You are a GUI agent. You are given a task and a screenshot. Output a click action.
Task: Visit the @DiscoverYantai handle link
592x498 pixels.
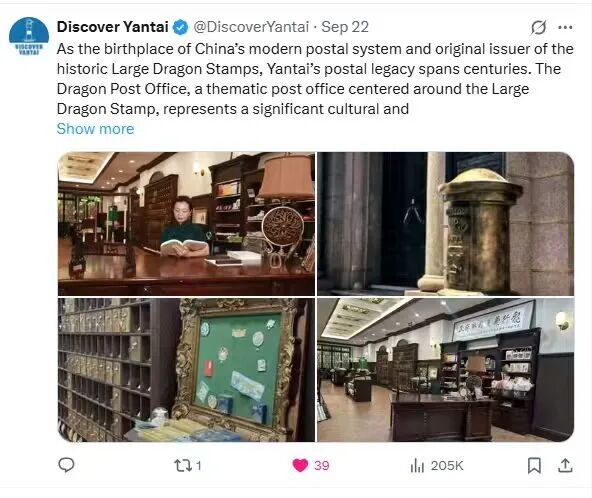pyautogui.click(x=251, y=27)
